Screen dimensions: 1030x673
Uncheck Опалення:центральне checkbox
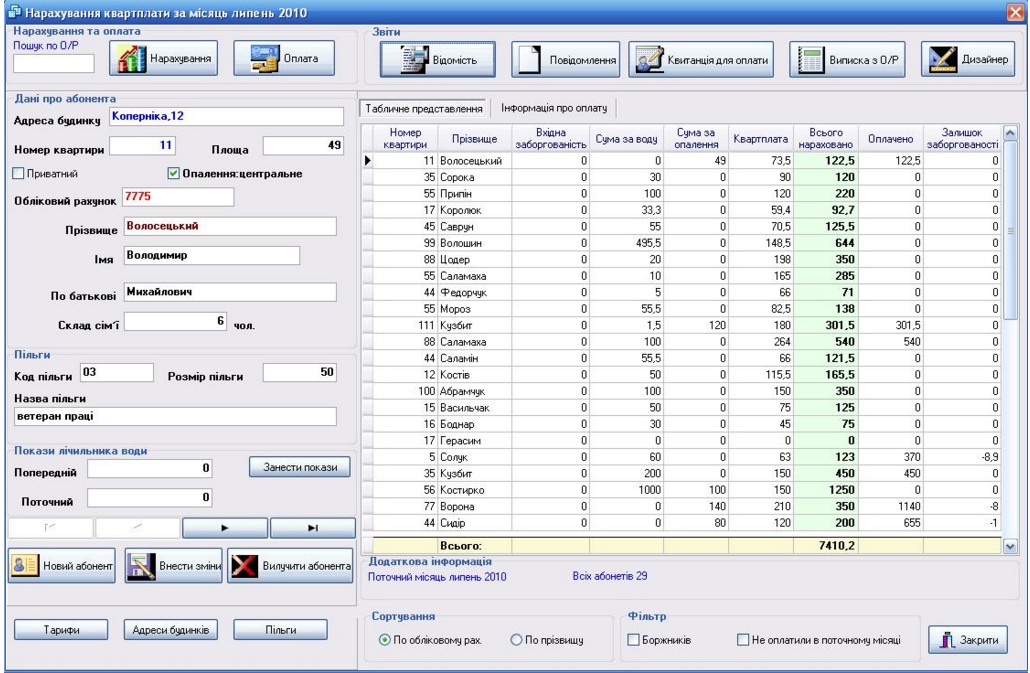[x=174, y=174]
